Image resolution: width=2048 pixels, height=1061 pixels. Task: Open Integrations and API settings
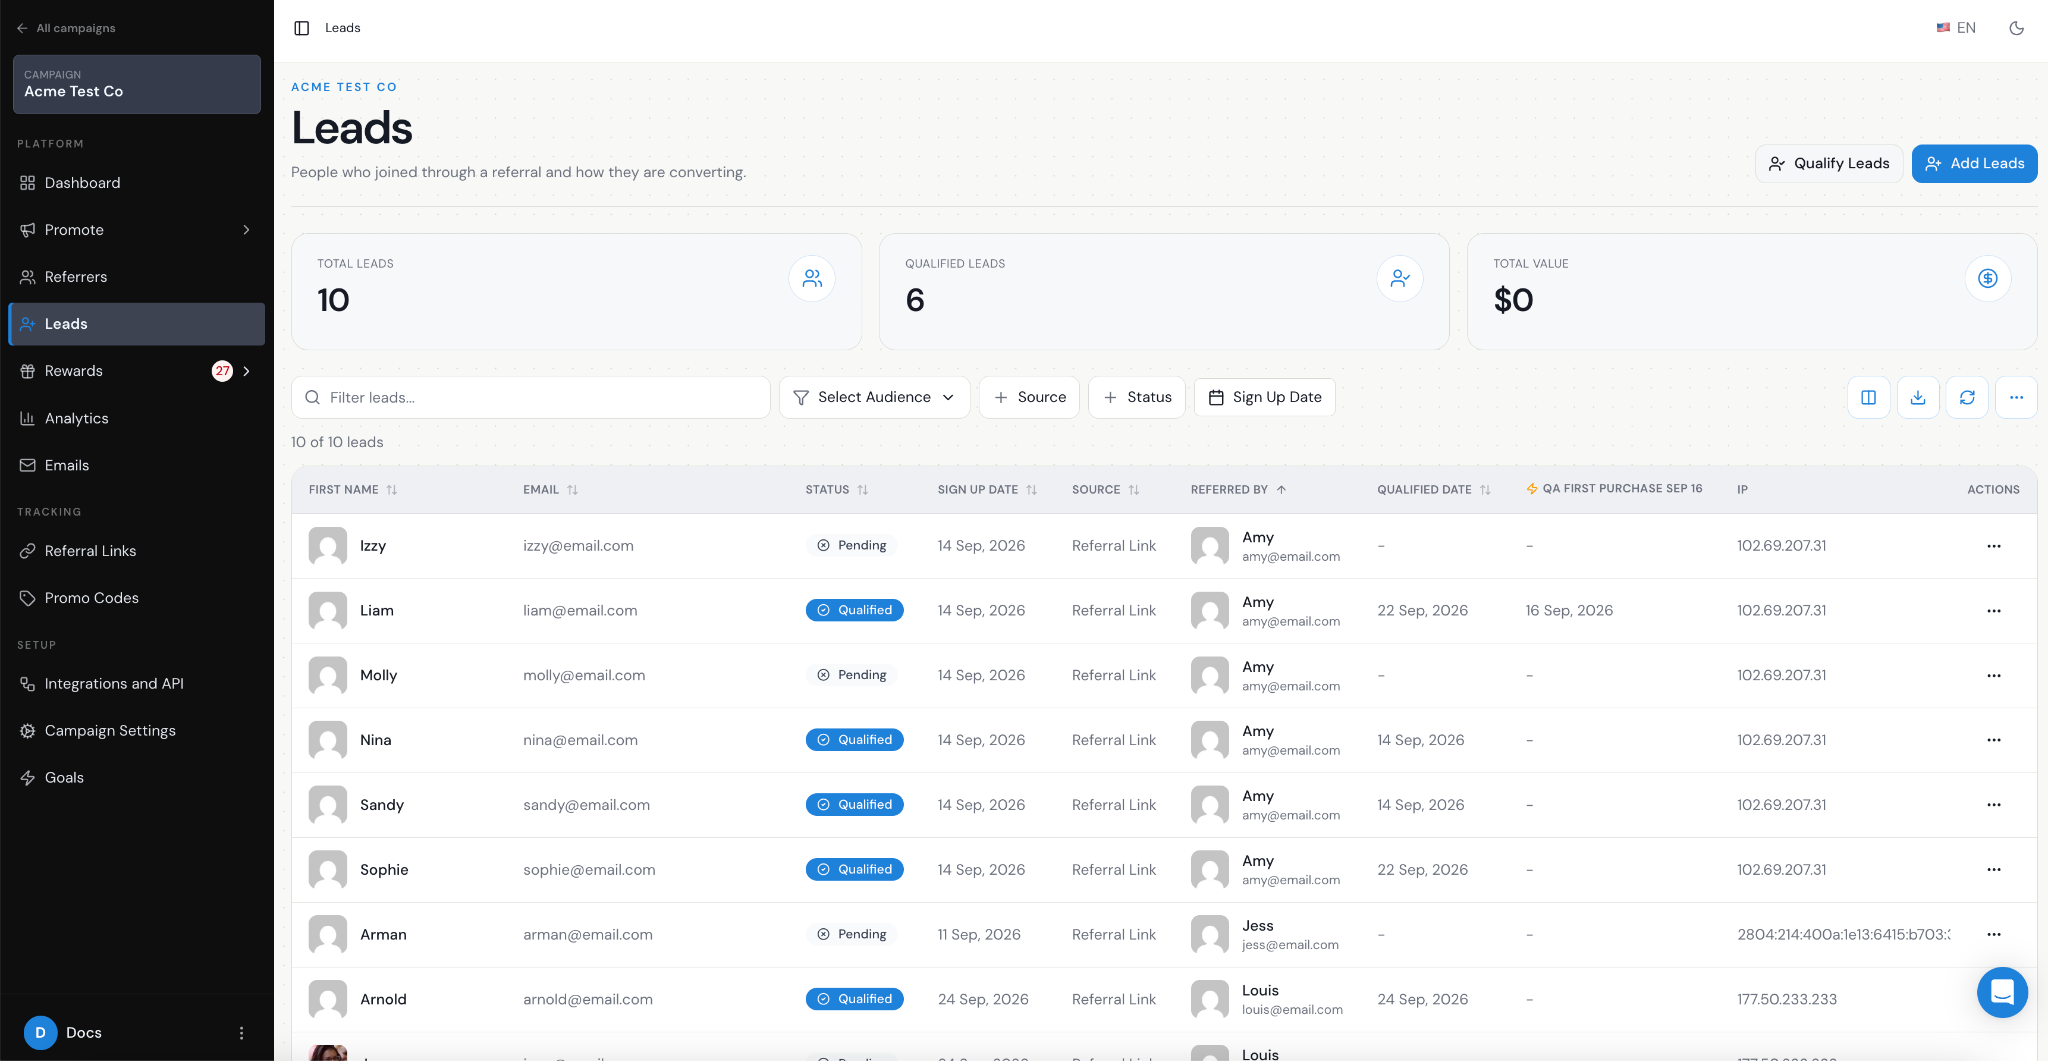136,684
